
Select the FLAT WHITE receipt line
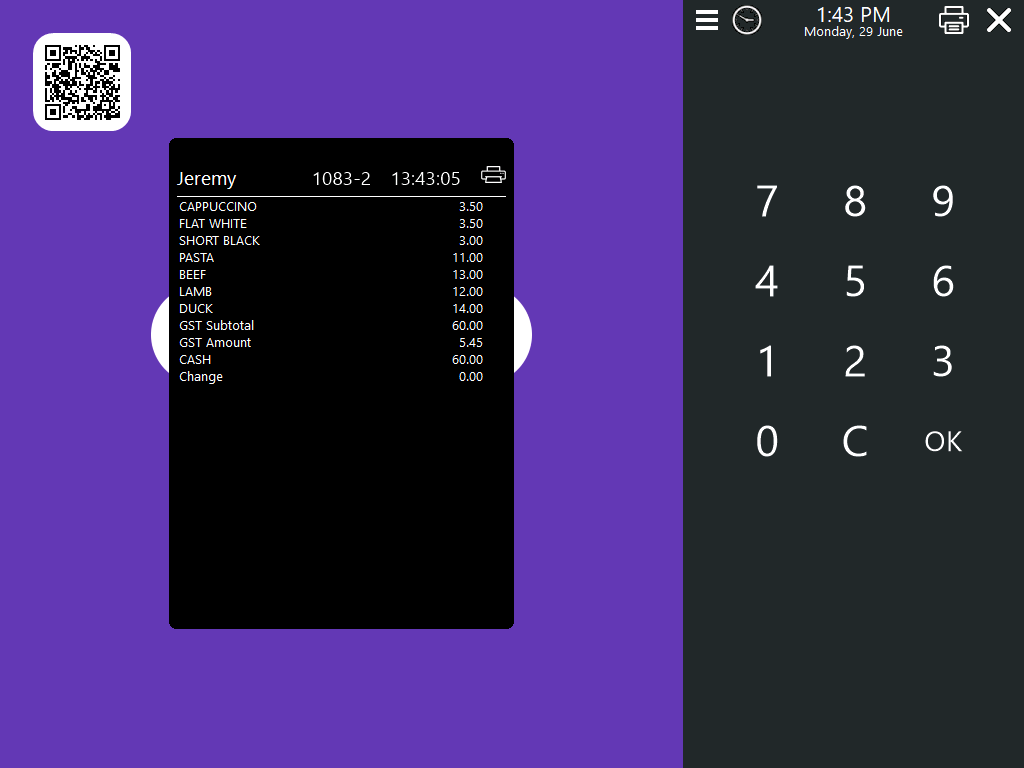coord(331,223)
